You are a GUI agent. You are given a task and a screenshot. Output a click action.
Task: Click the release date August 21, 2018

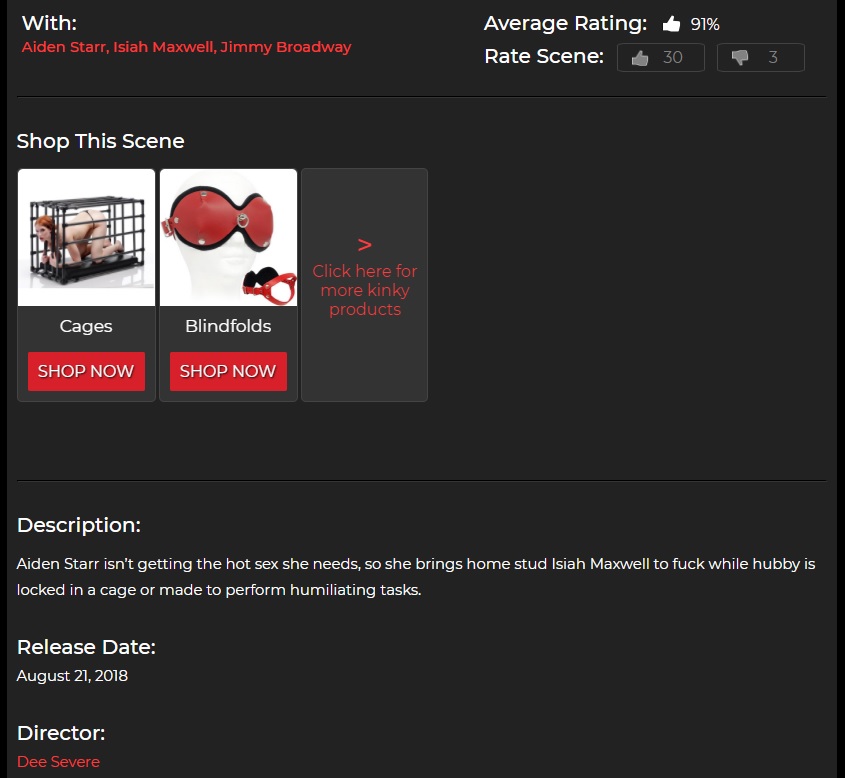click(72, 676)
